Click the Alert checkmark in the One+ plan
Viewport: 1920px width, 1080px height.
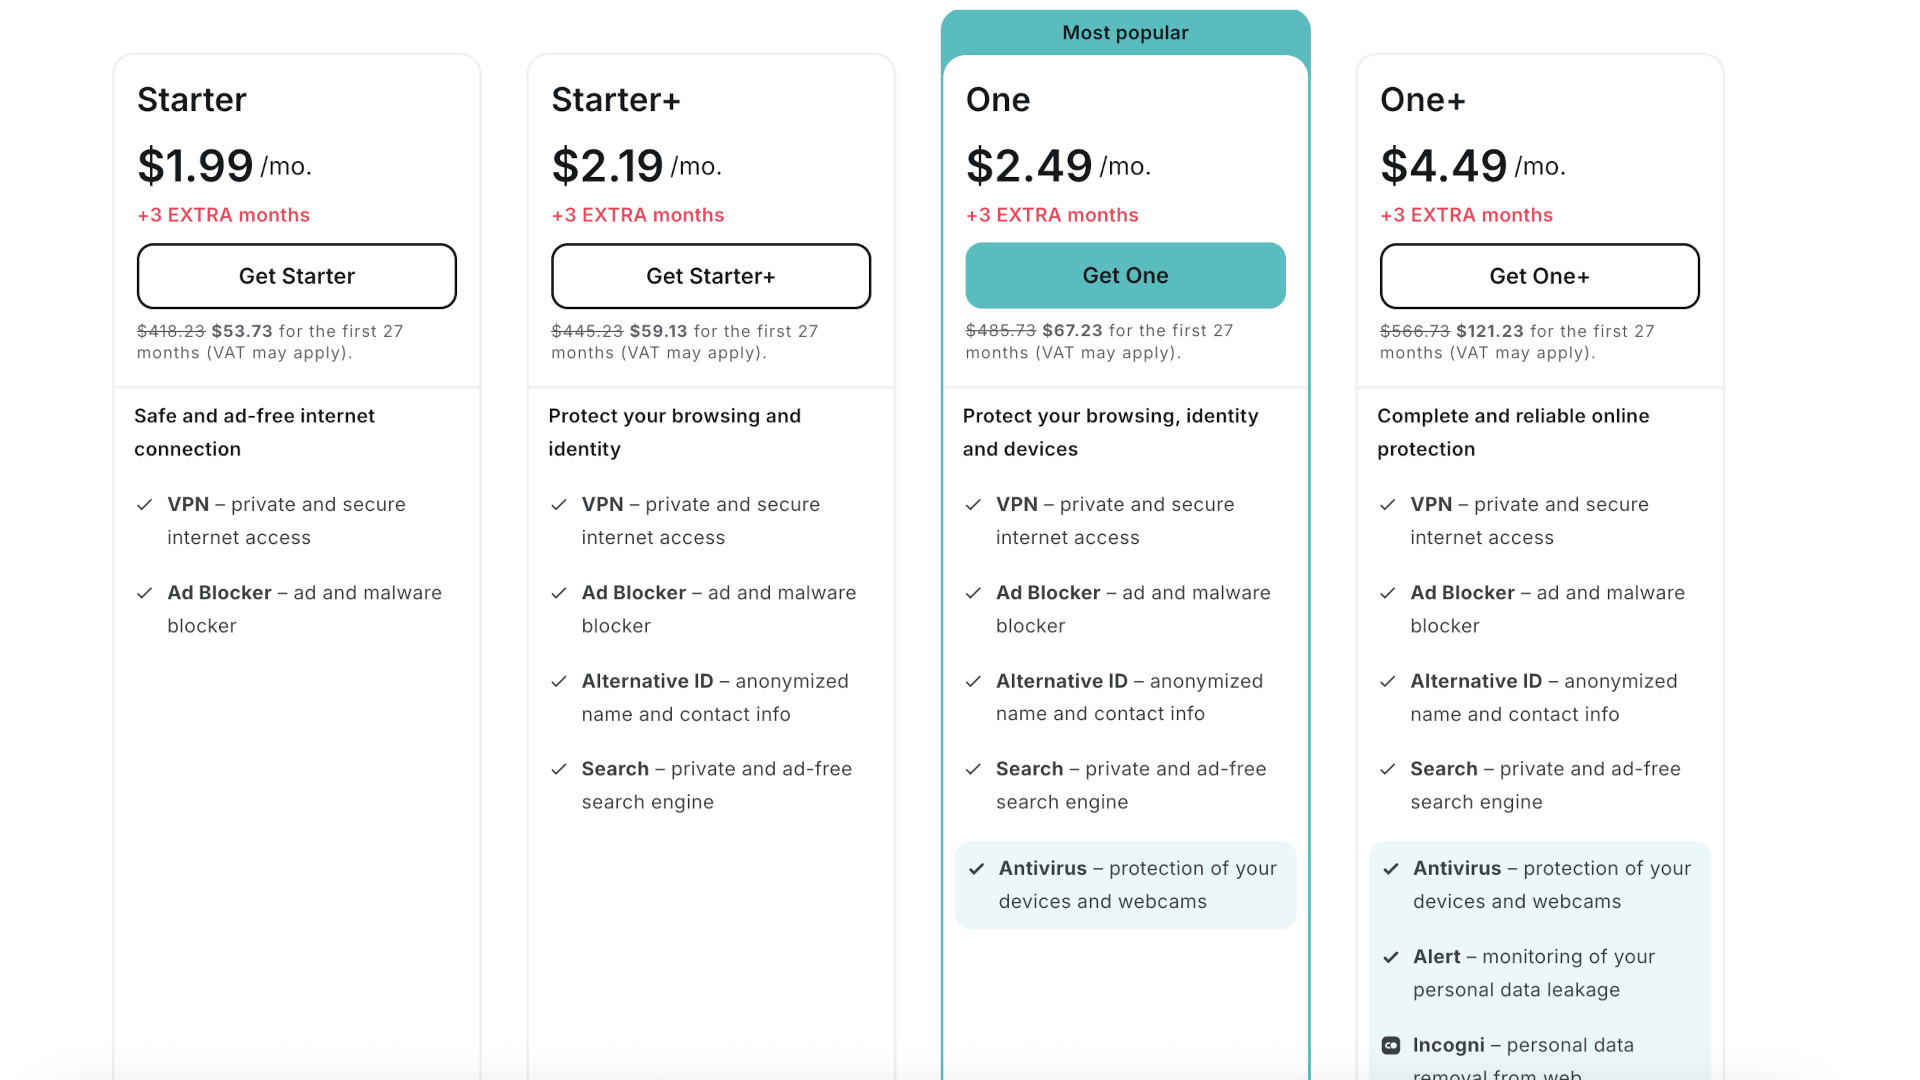(1390, 957)
